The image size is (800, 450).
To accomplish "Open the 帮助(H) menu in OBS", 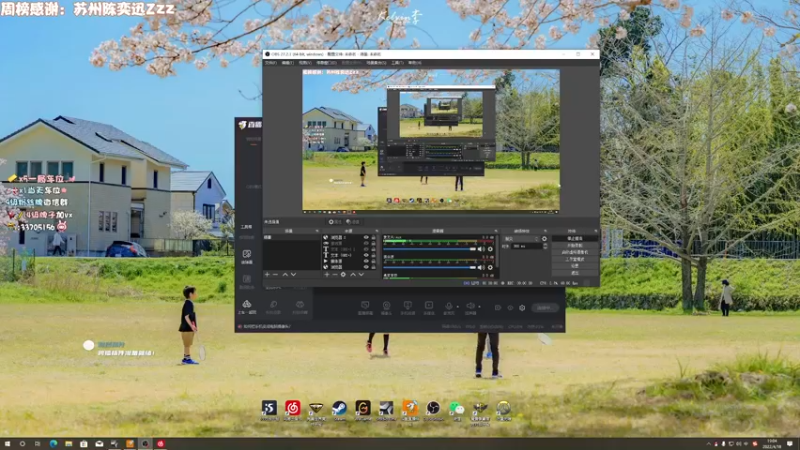I will [x=414, y=63].
